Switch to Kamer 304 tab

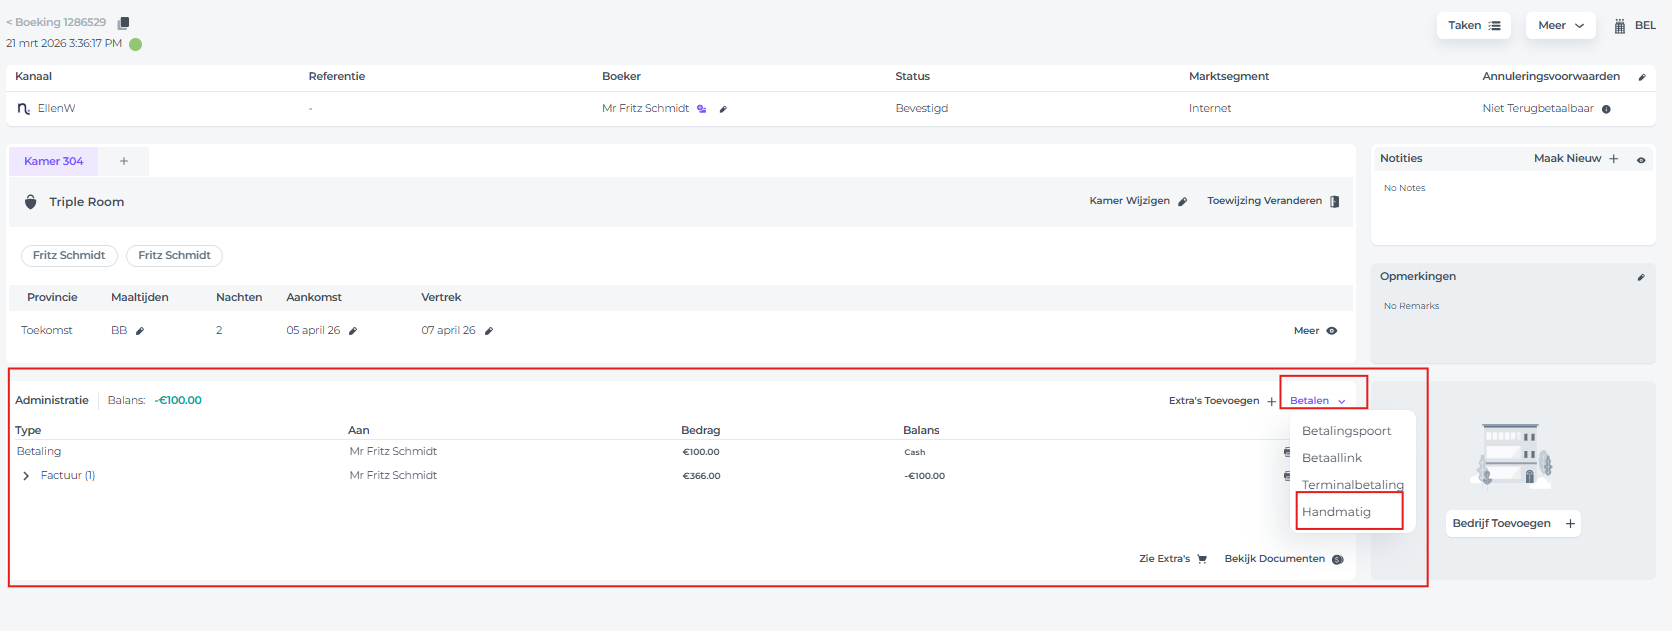[54, 161]
